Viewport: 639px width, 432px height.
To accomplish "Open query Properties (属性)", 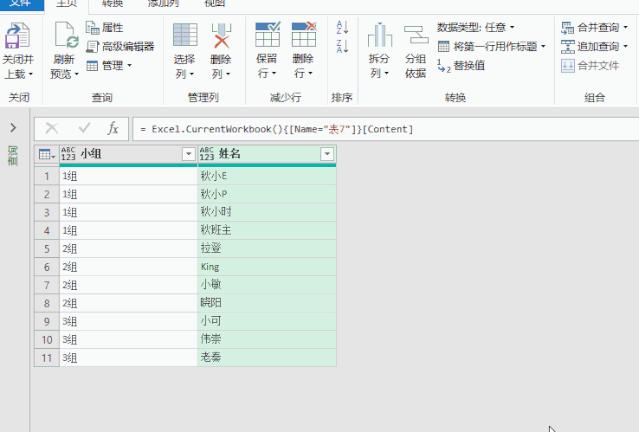I will tap(105, 28).
